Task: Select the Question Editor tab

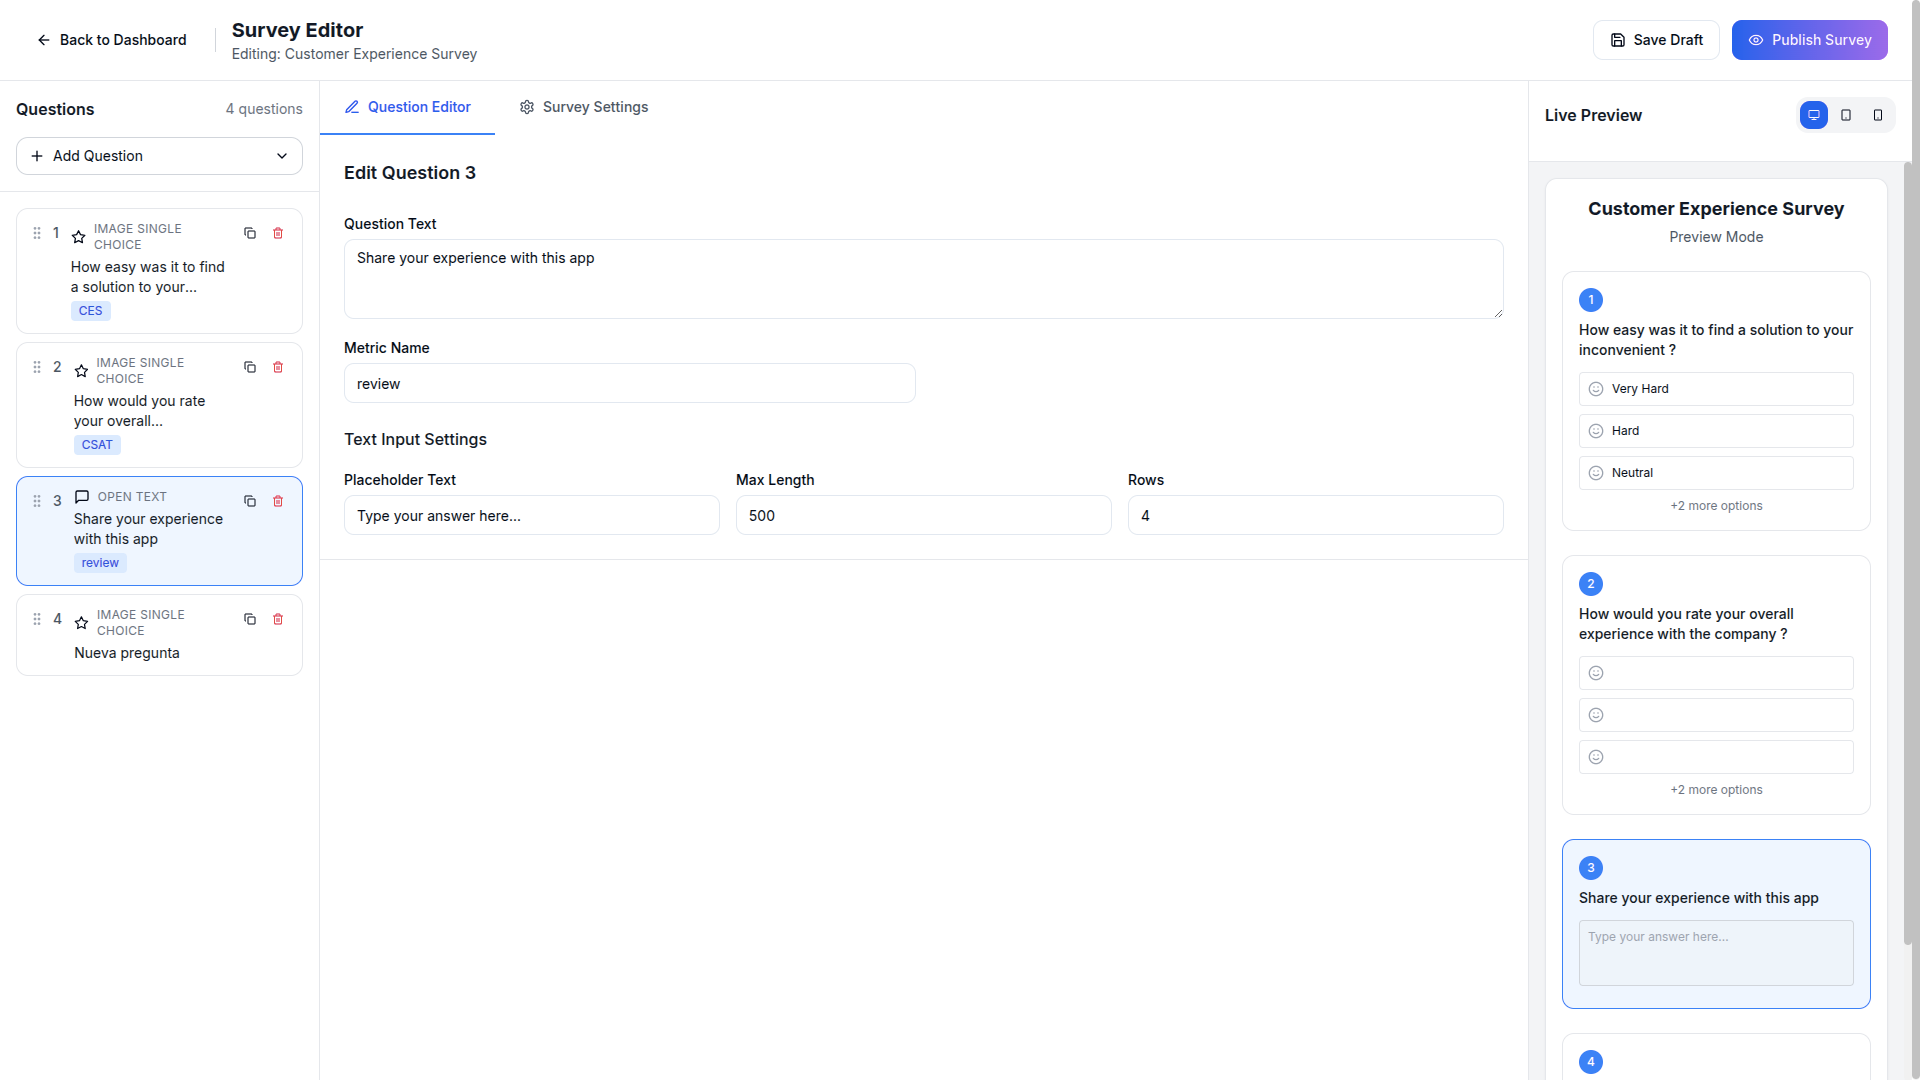Action: coord(407,107)
